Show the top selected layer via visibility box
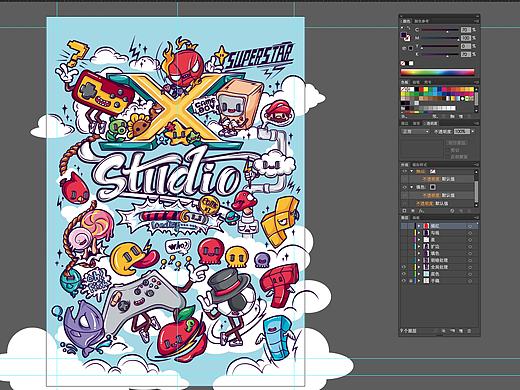Screen dimensions: 520x390 click(x=403, y=226)
